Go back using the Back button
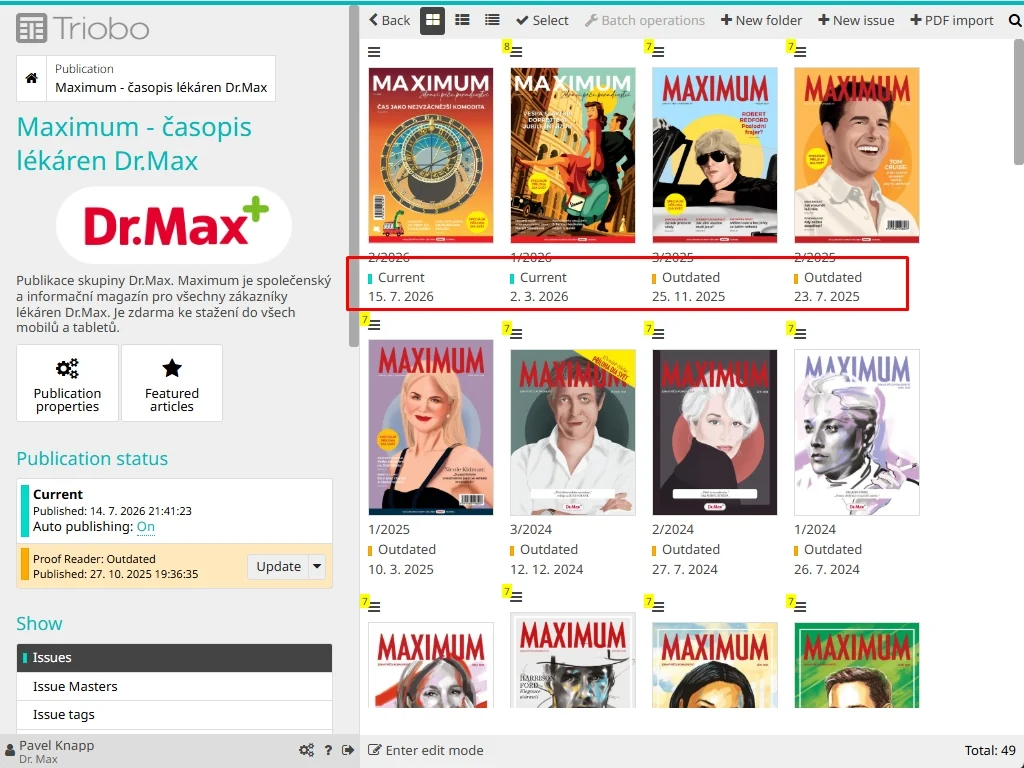 [389, 20]
